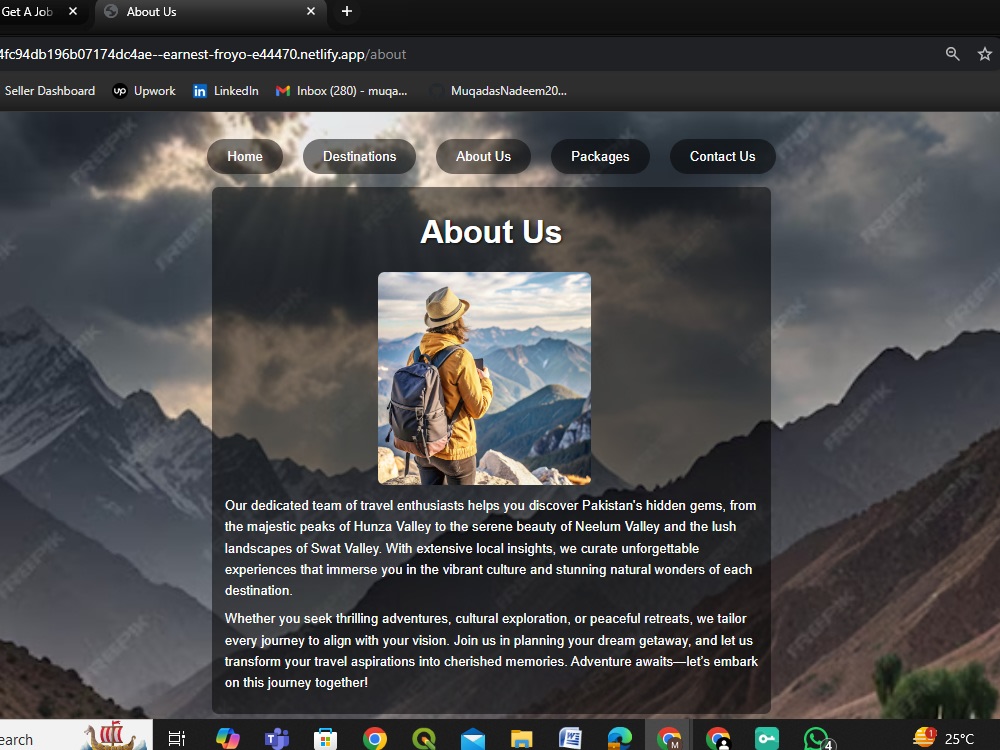Open the Gmail Inbox (280) bookmark
This screenshot has height=750, width=1000.
pos(341,91)
